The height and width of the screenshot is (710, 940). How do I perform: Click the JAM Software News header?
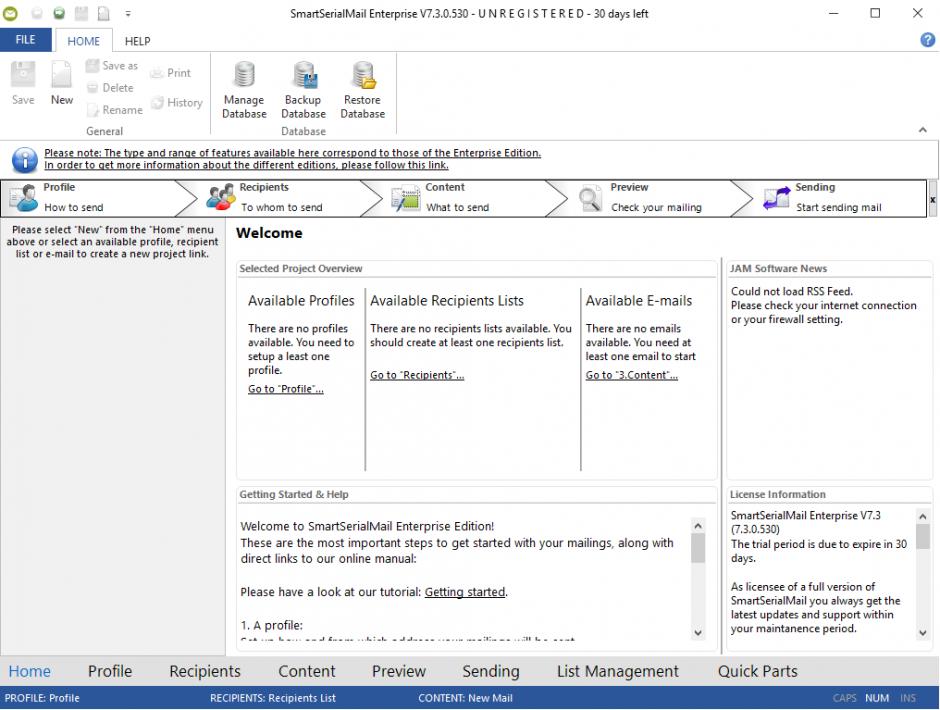pos(778,269)
